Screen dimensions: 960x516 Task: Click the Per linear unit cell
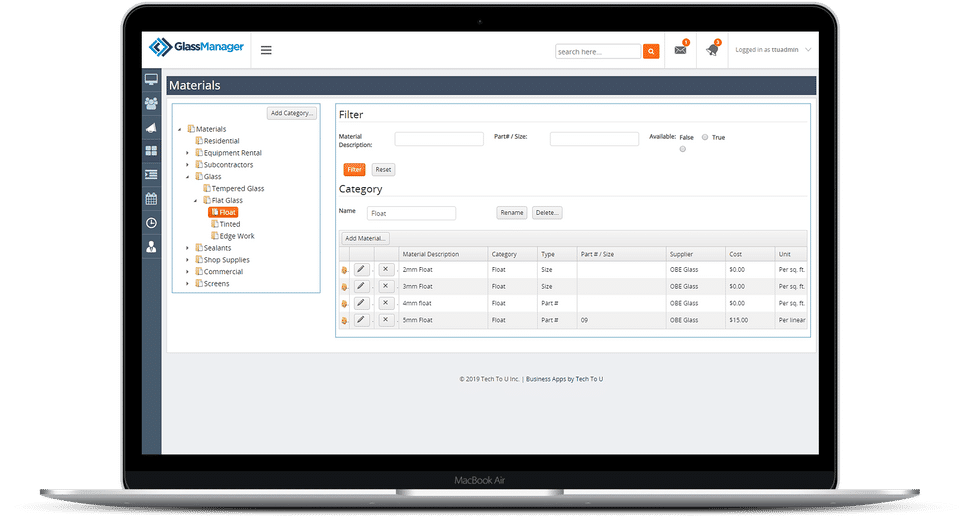pyautogui.click(x=792, y=320)
